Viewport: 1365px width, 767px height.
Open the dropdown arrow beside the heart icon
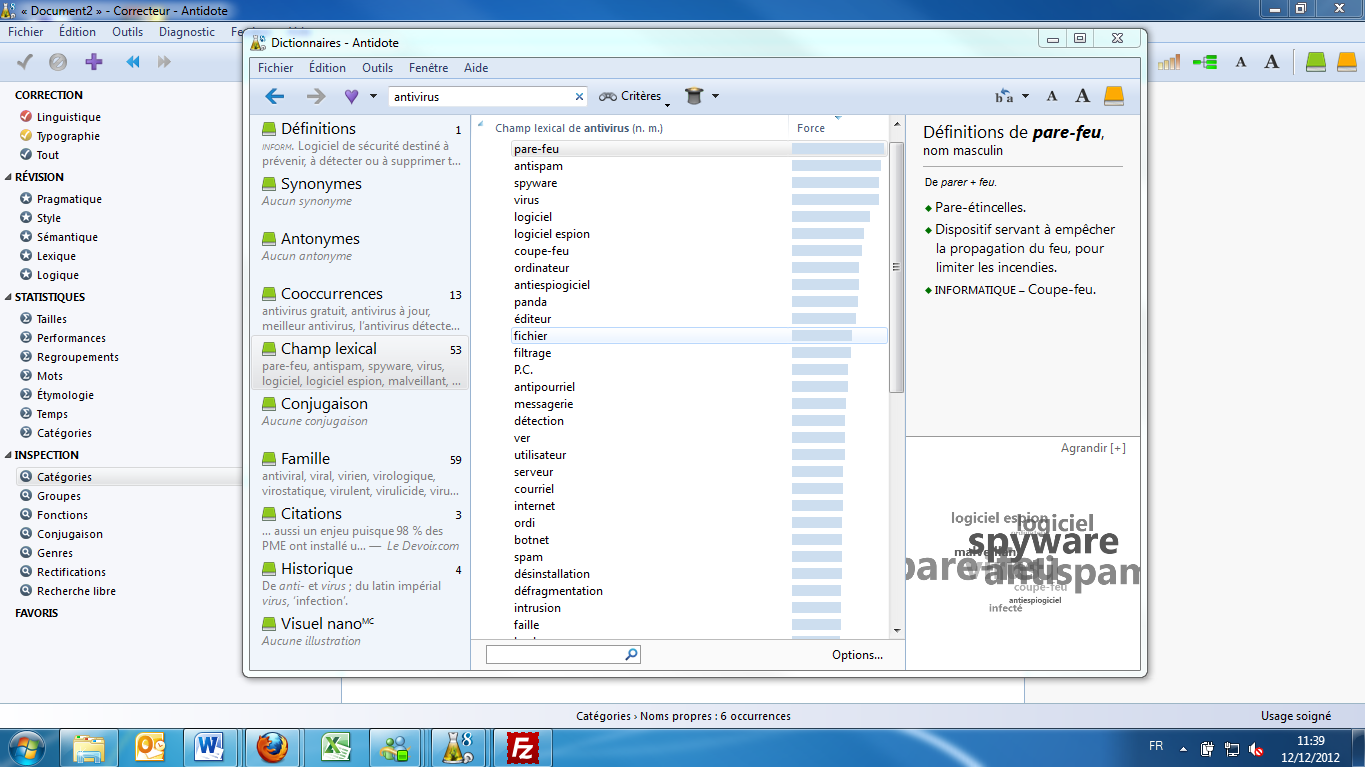[373, 96]
